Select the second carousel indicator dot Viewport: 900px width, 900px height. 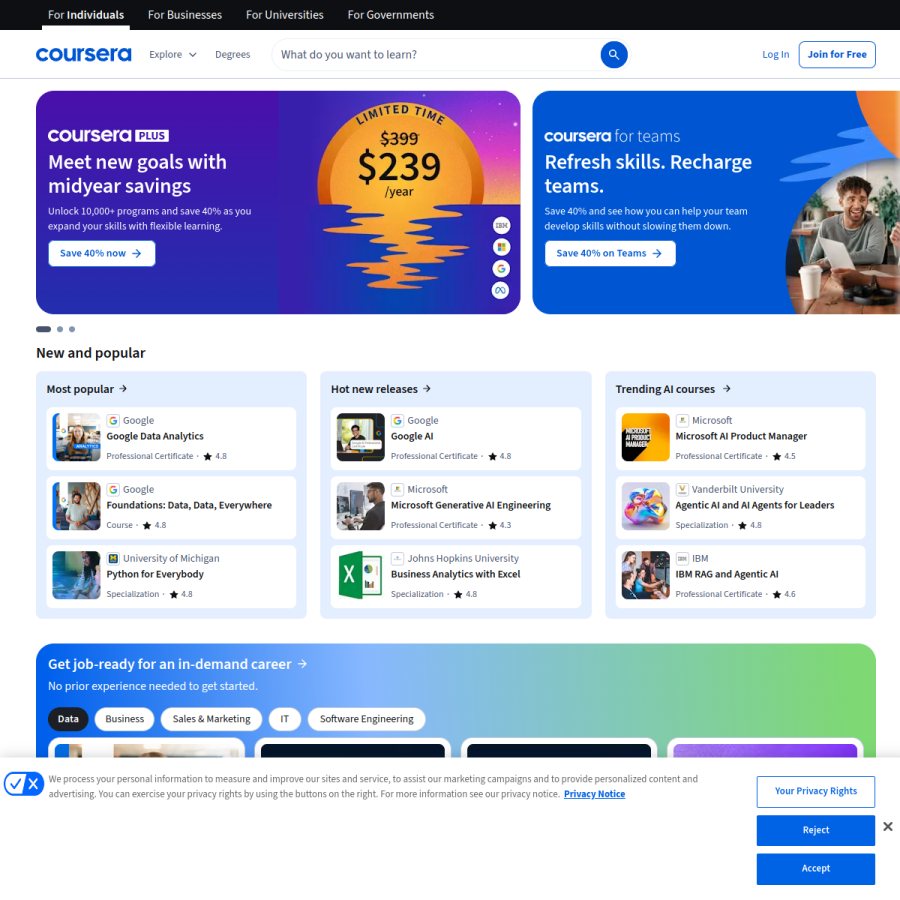(x=60, y=329)
